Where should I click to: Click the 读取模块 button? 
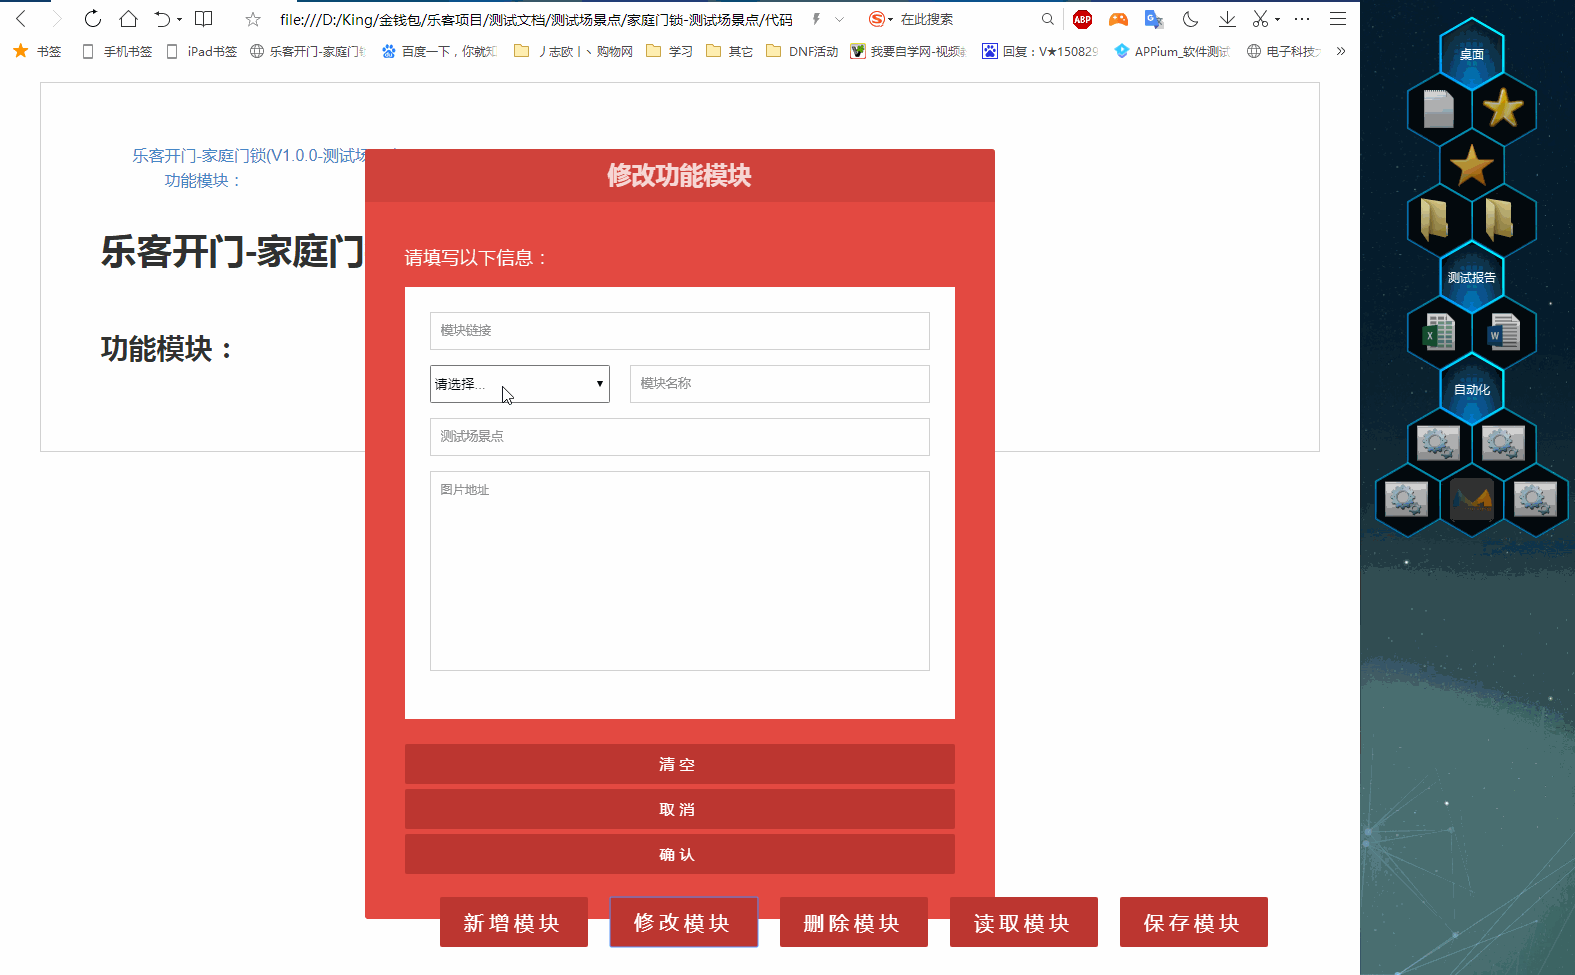(1024, 922)
